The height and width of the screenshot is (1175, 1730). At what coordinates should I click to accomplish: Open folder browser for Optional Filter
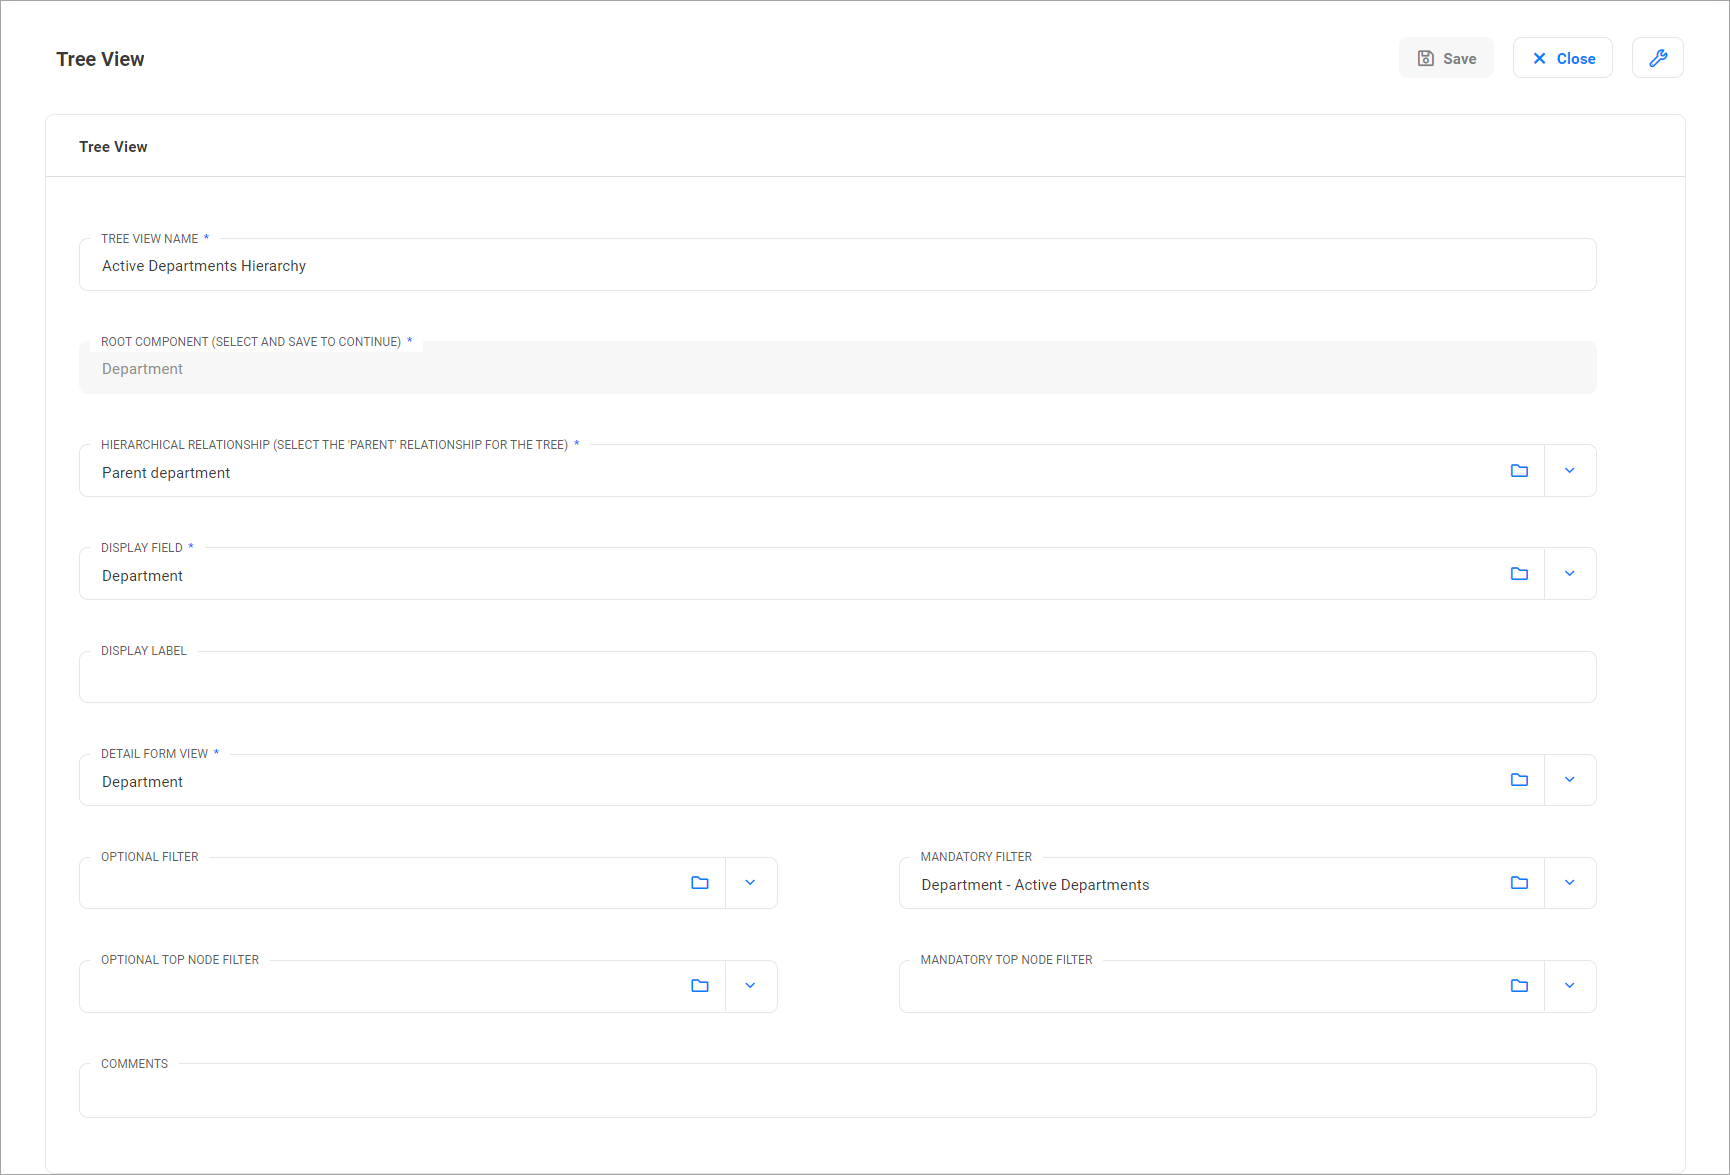(700, 883)
